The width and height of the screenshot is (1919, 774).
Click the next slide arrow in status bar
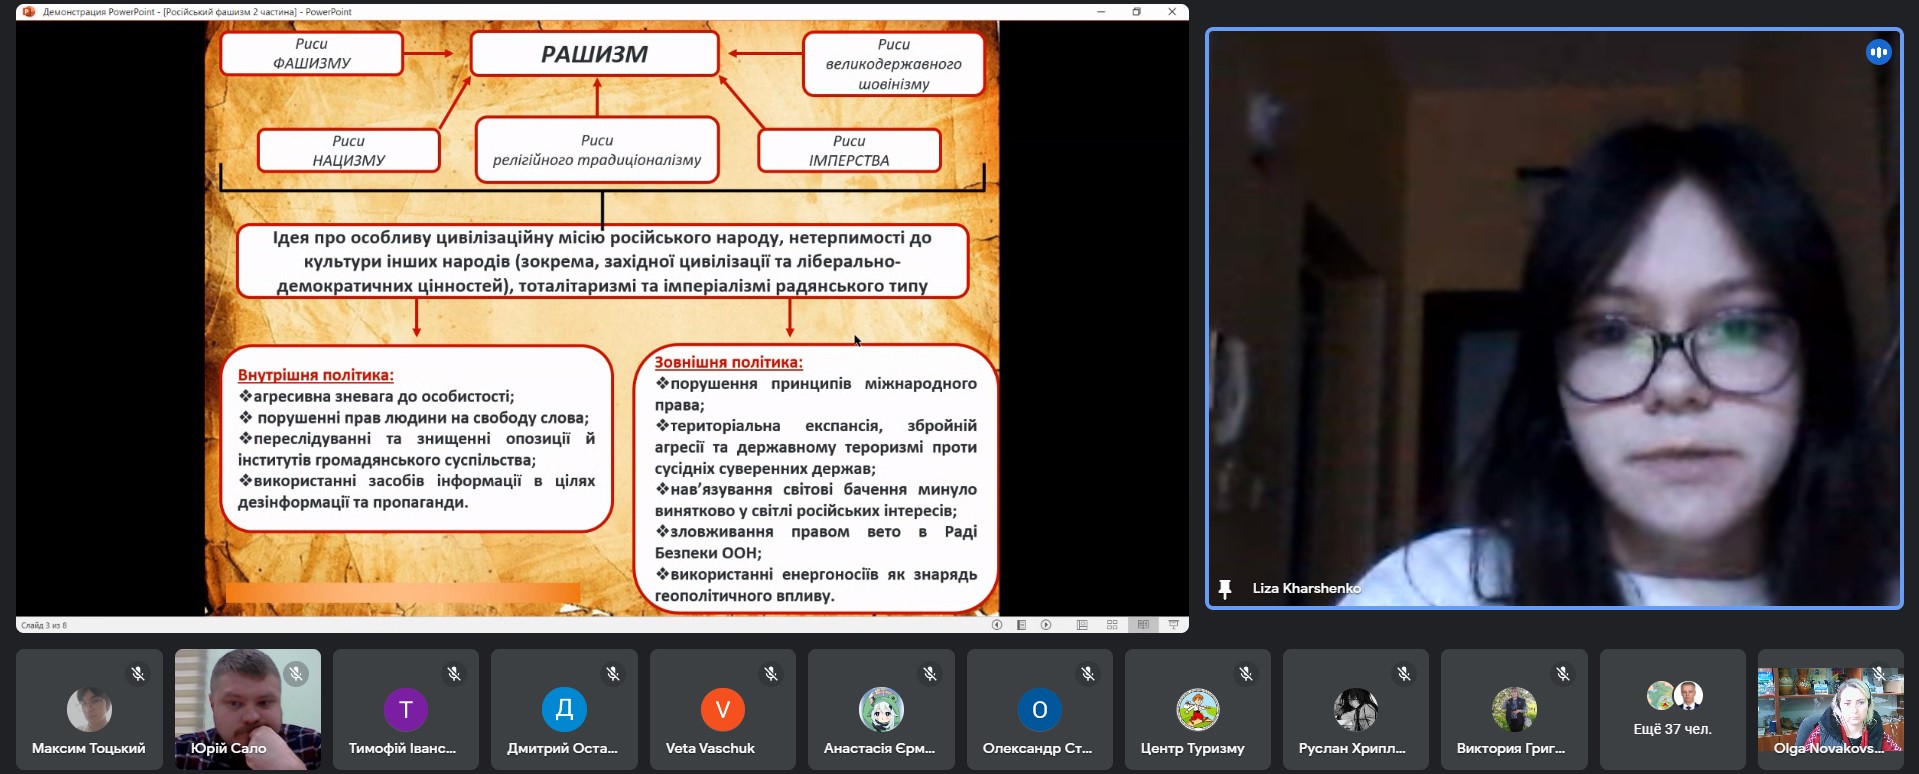(x=1046, y=625)
